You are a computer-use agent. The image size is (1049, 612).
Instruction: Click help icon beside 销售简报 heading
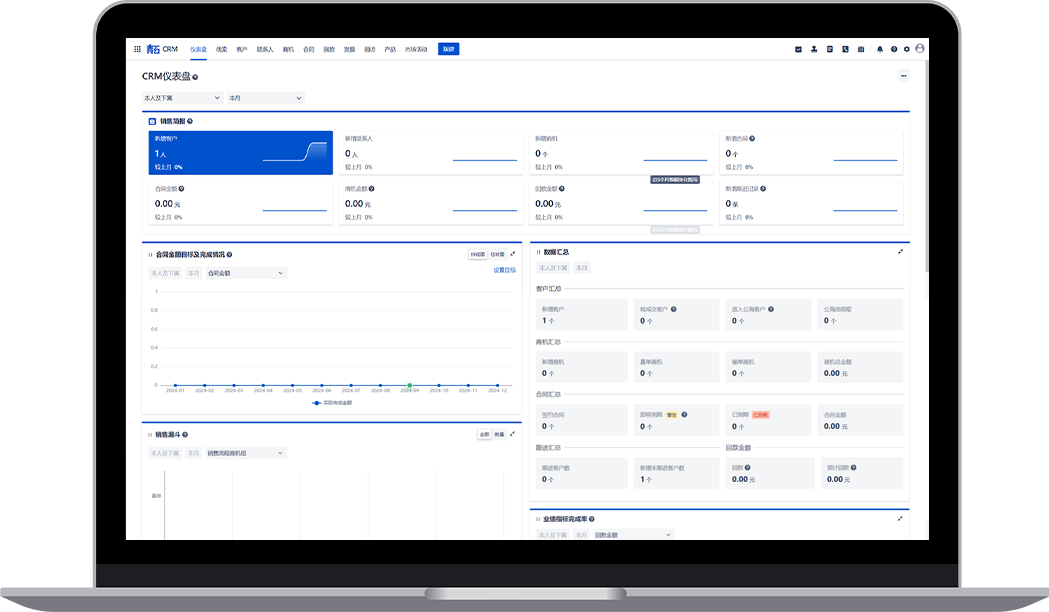pyautogui.click(x=190, y=121)
